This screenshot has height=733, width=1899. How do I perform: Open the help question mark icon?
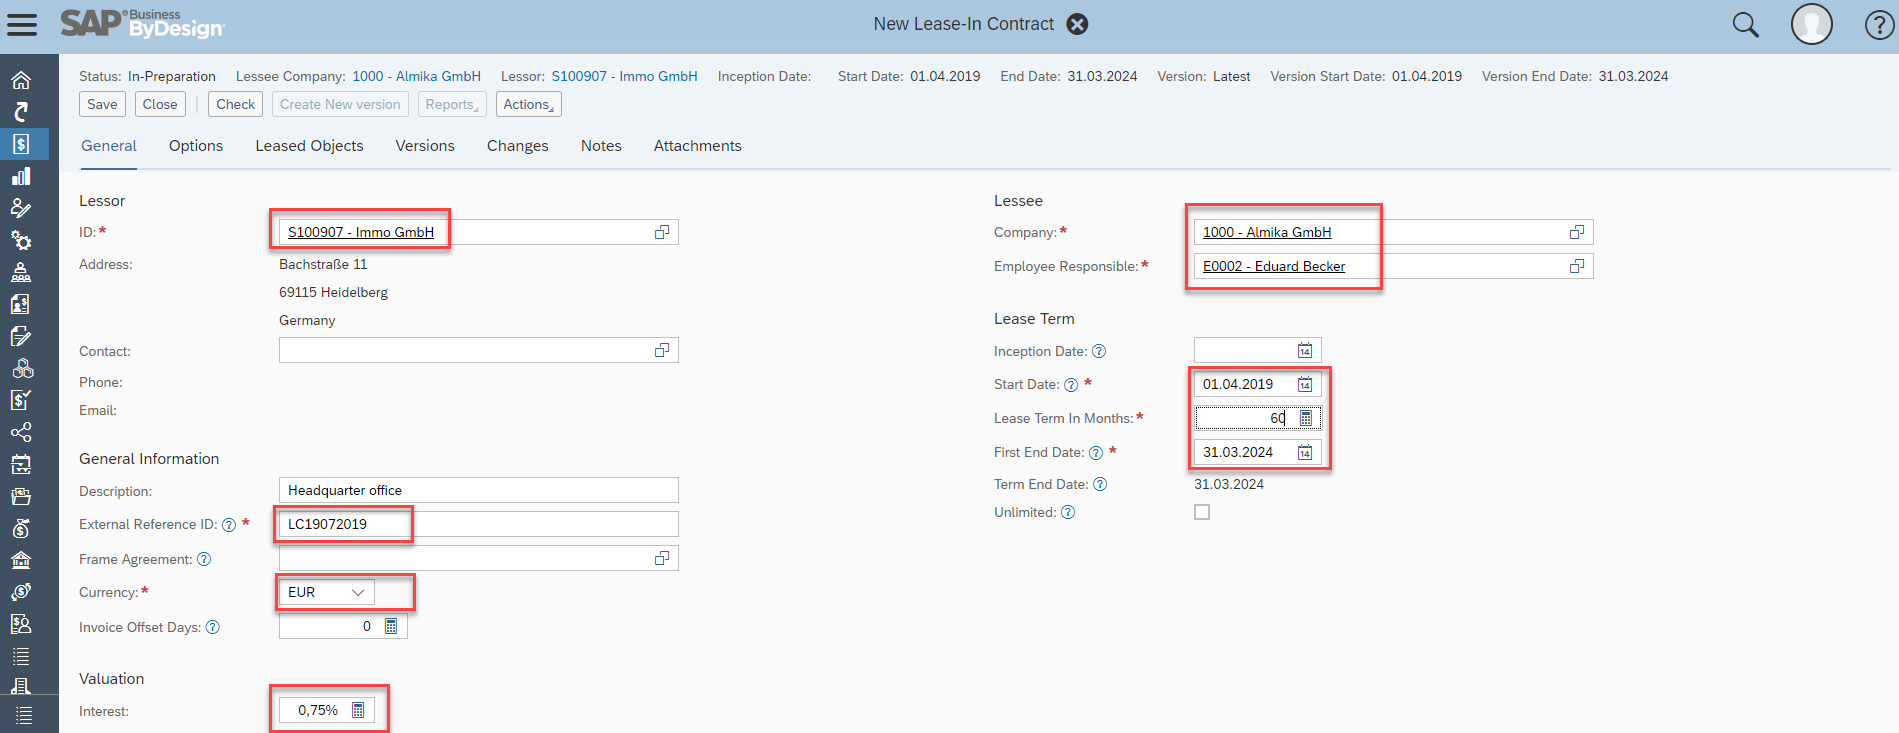[1879, 25]
